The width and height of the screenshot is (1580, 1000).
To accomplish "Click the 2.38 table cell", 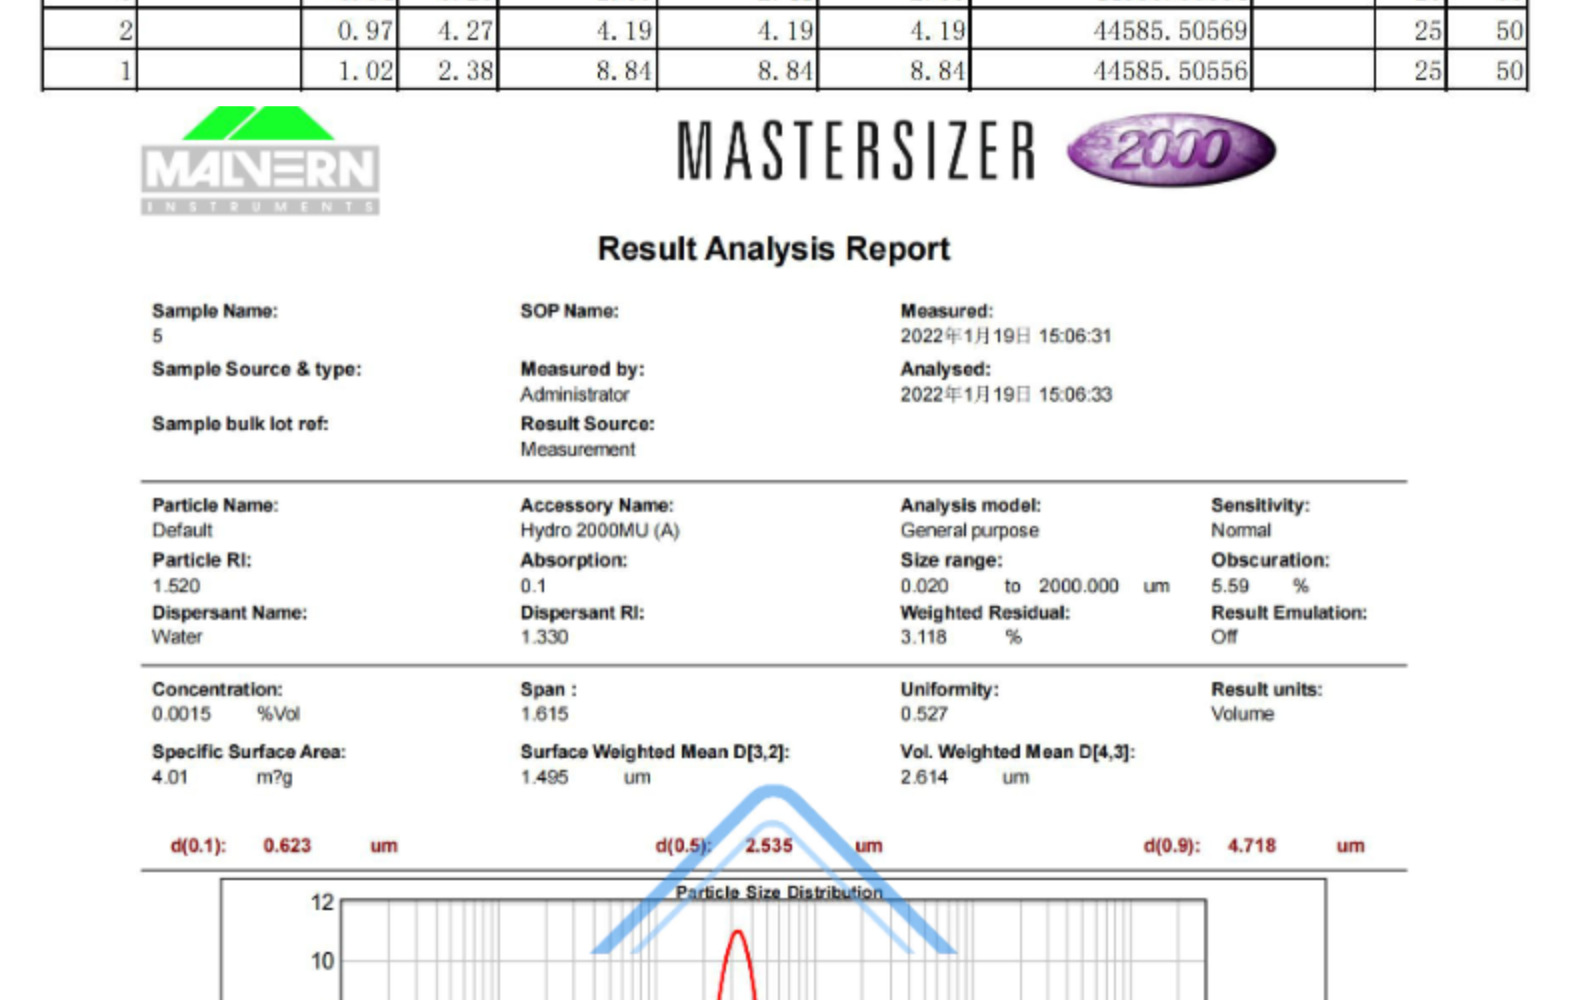I will [448, 71].
